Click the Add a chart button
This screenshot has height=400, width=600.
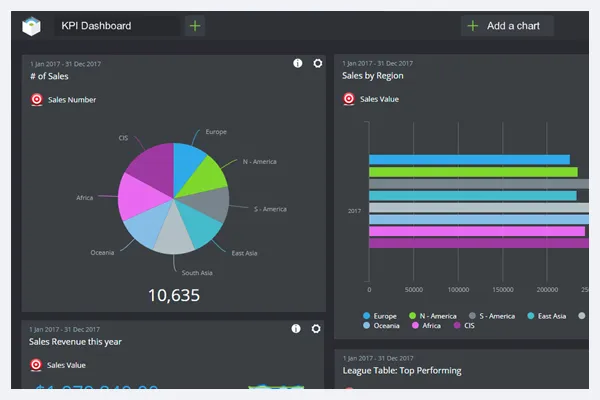(x=507, y=26)
